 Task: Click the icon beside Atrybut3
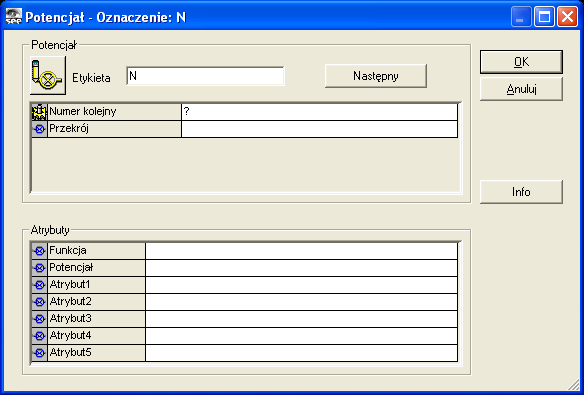coord(39,319)
